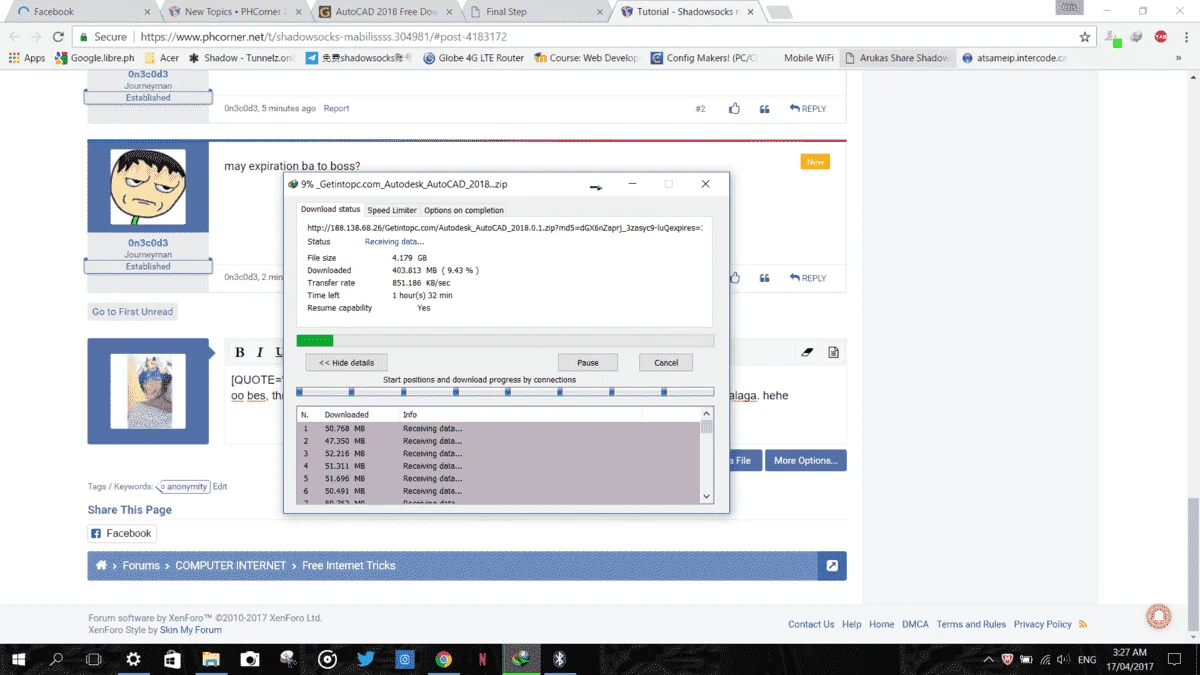Open taskbar search magnifier
Screen dimensions: 1200x675
56,659
